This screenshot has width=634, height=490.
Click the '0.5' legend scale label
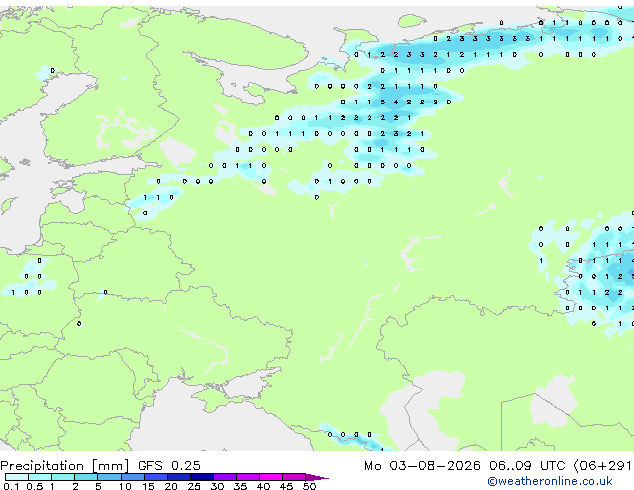click(35, 486)
